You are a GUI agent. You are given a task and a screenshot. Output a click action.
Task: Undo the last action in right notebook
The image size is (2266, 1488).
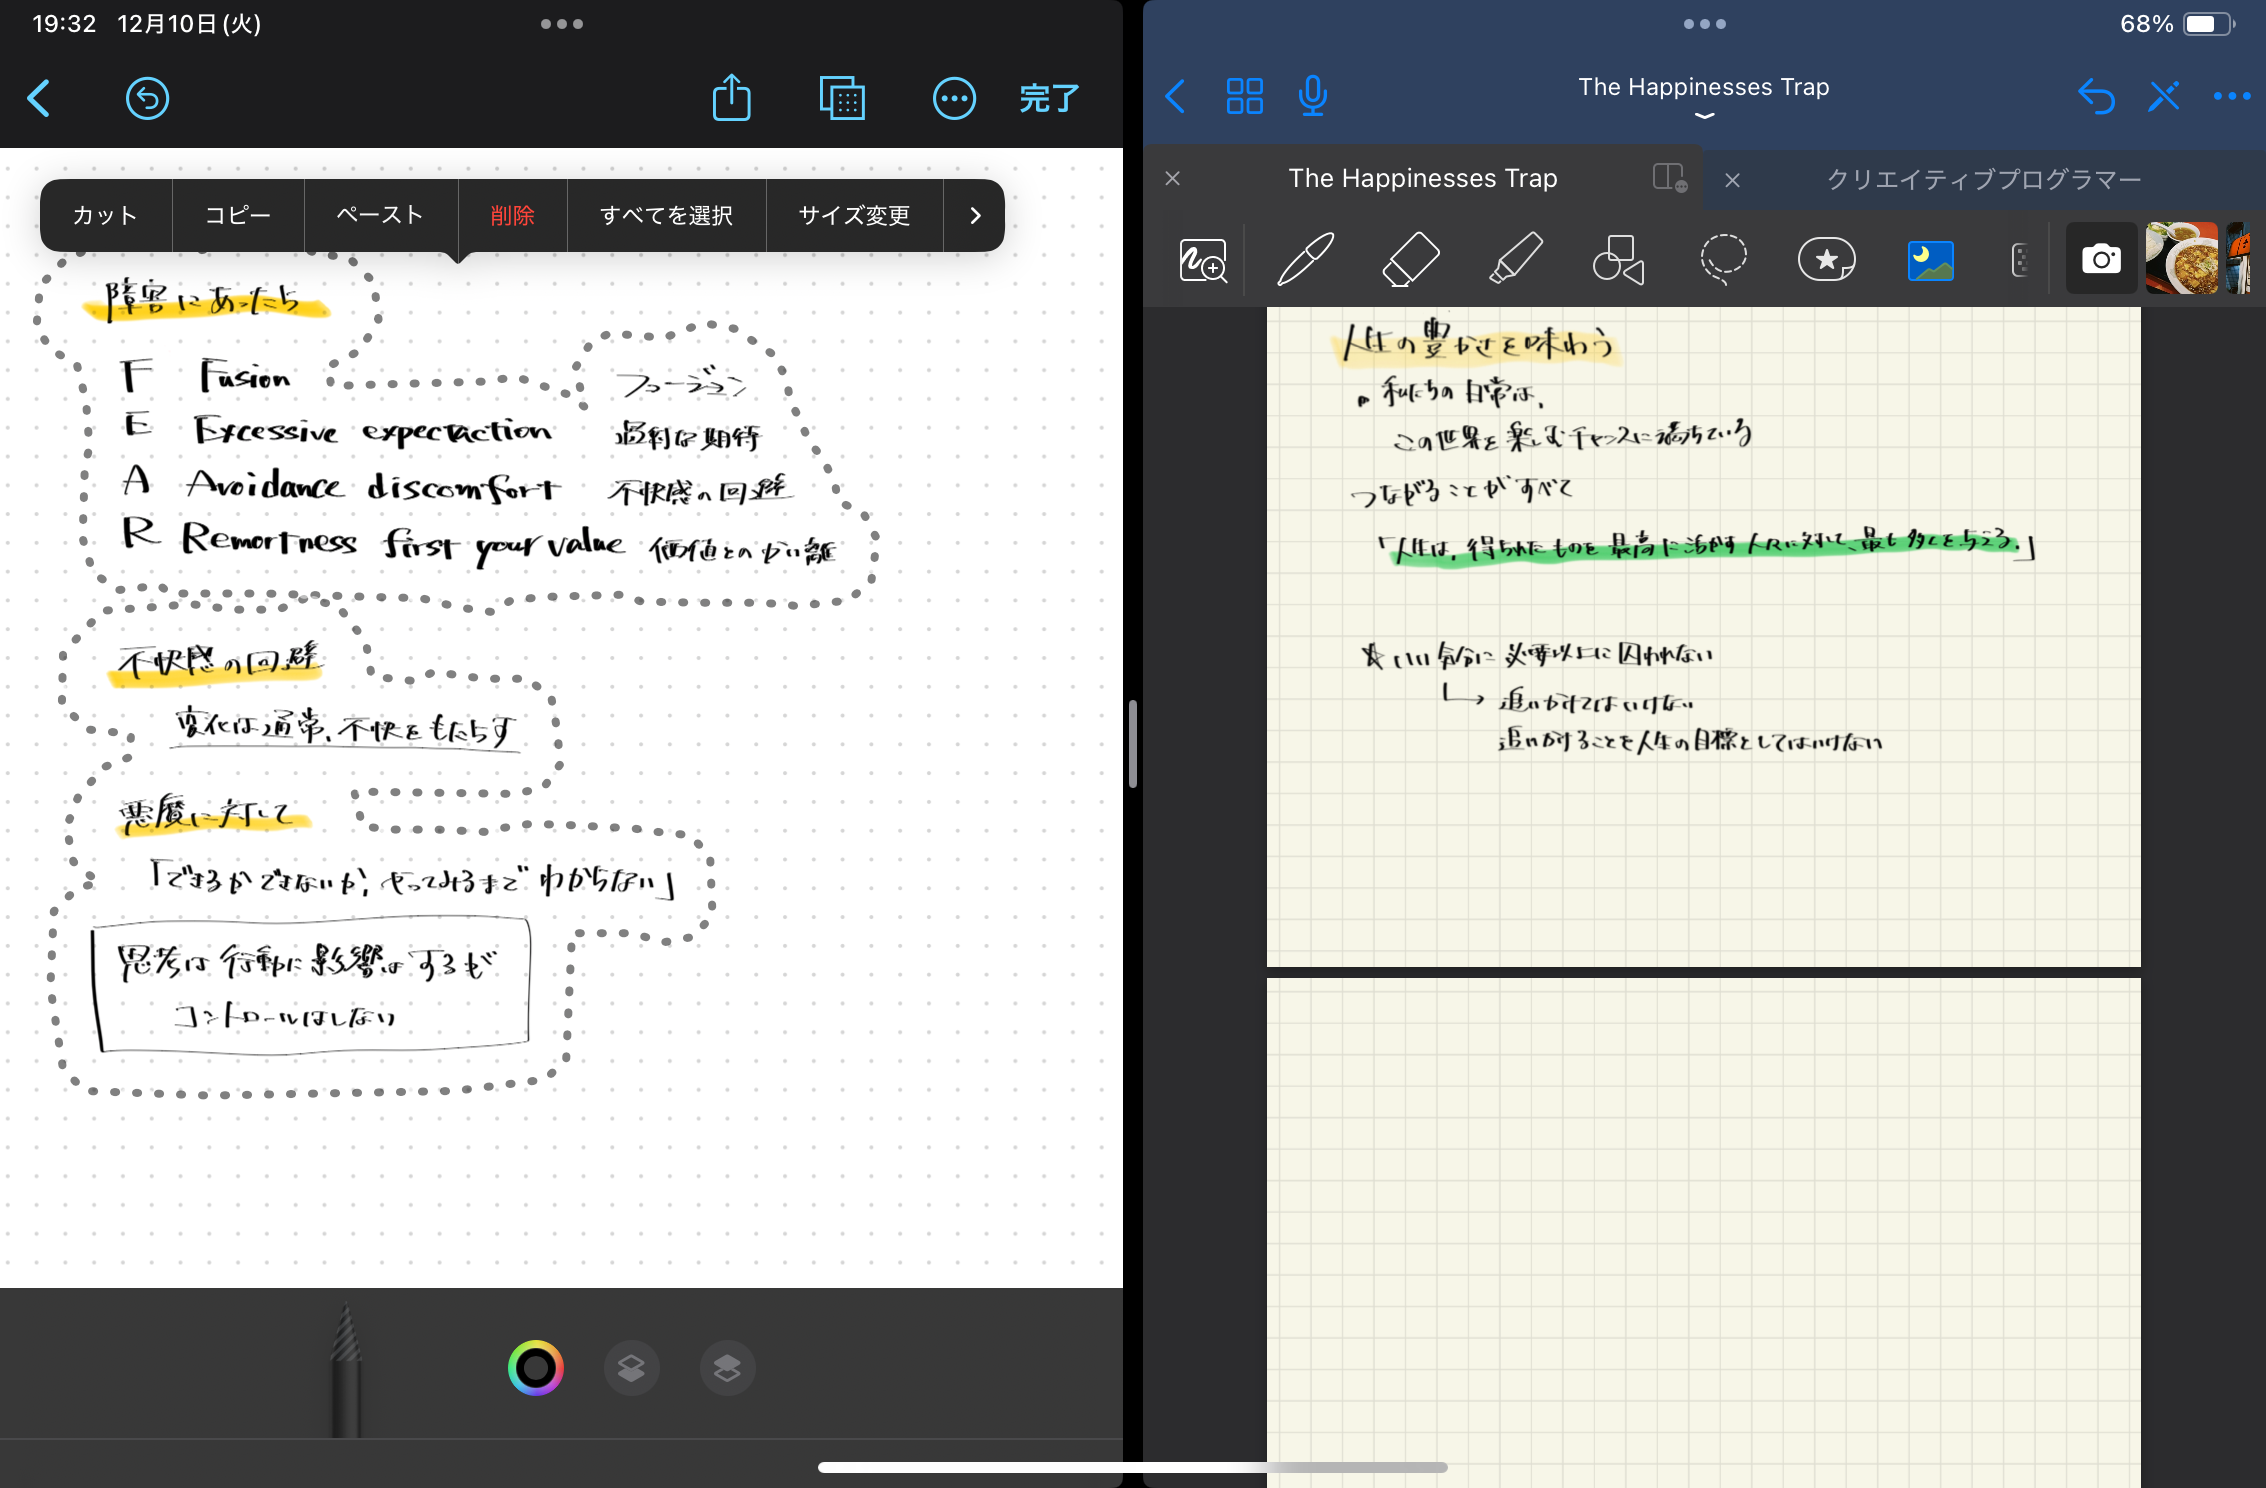click(x=2096, y=97)
